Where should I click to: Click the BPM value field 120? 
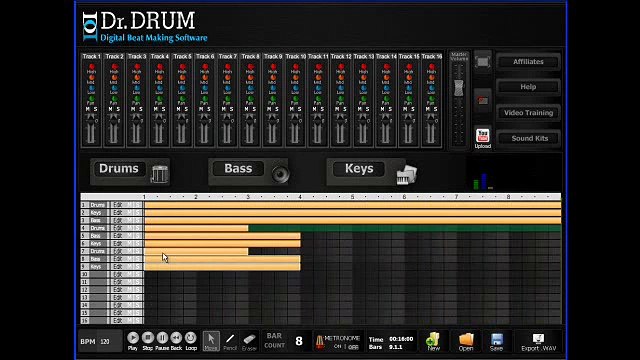pyautogui.click(x=109, y=342)
